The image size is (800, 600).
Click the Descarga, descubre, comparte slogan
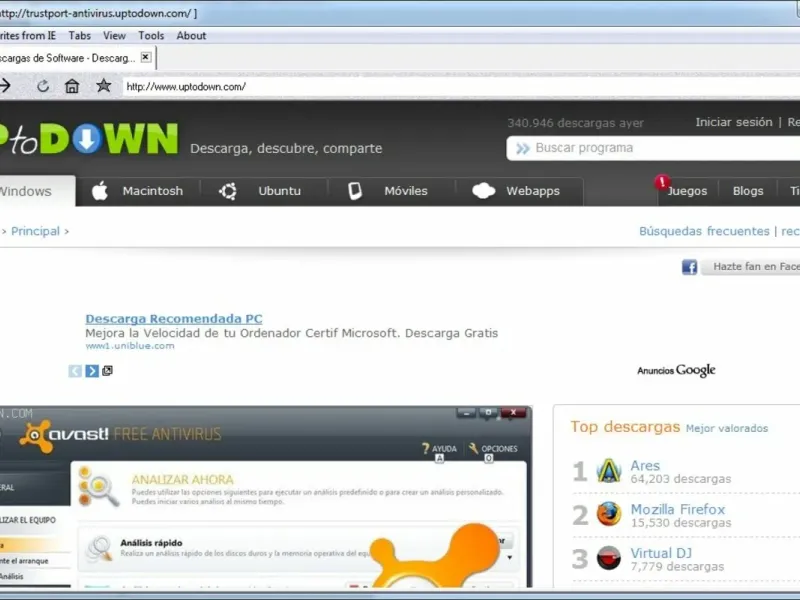[286, 148]
